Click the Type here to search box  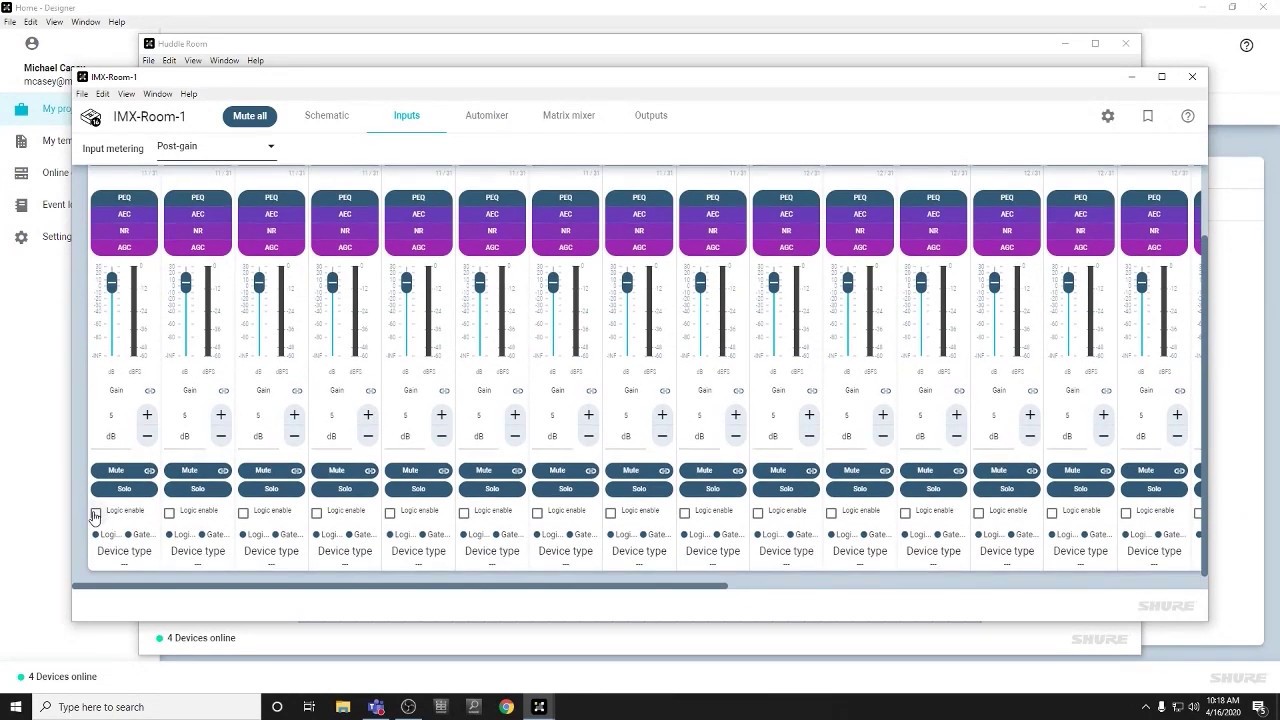tap(146, 707)
